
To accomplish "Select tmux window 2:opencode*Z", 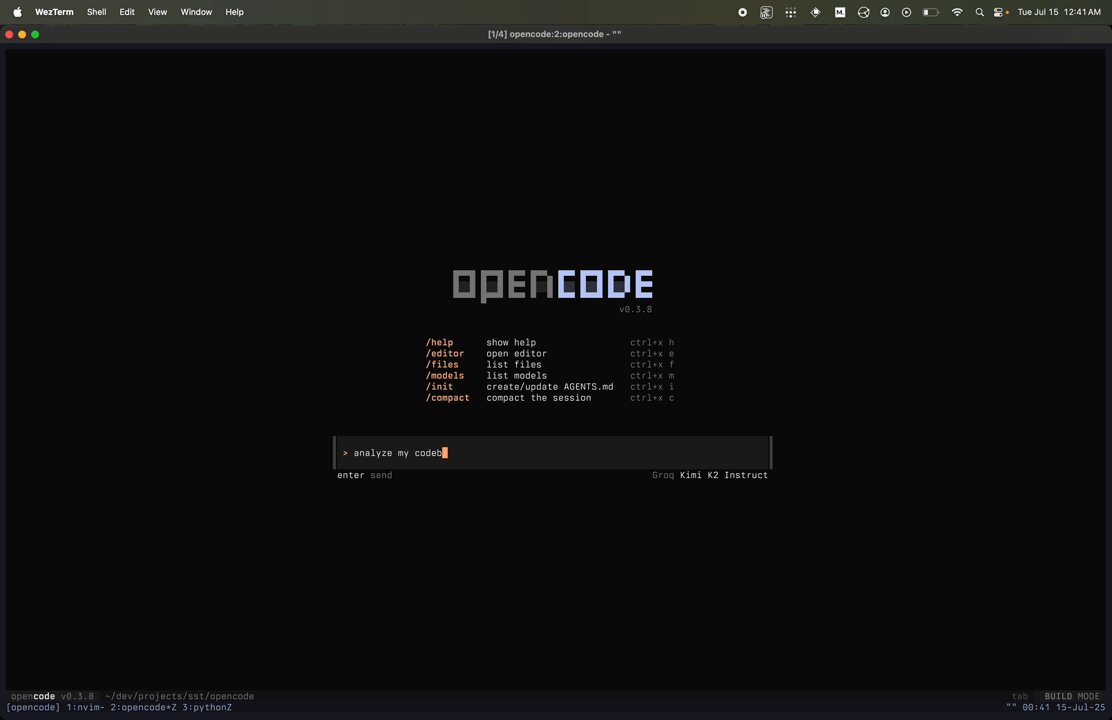I will coord(143,707).
